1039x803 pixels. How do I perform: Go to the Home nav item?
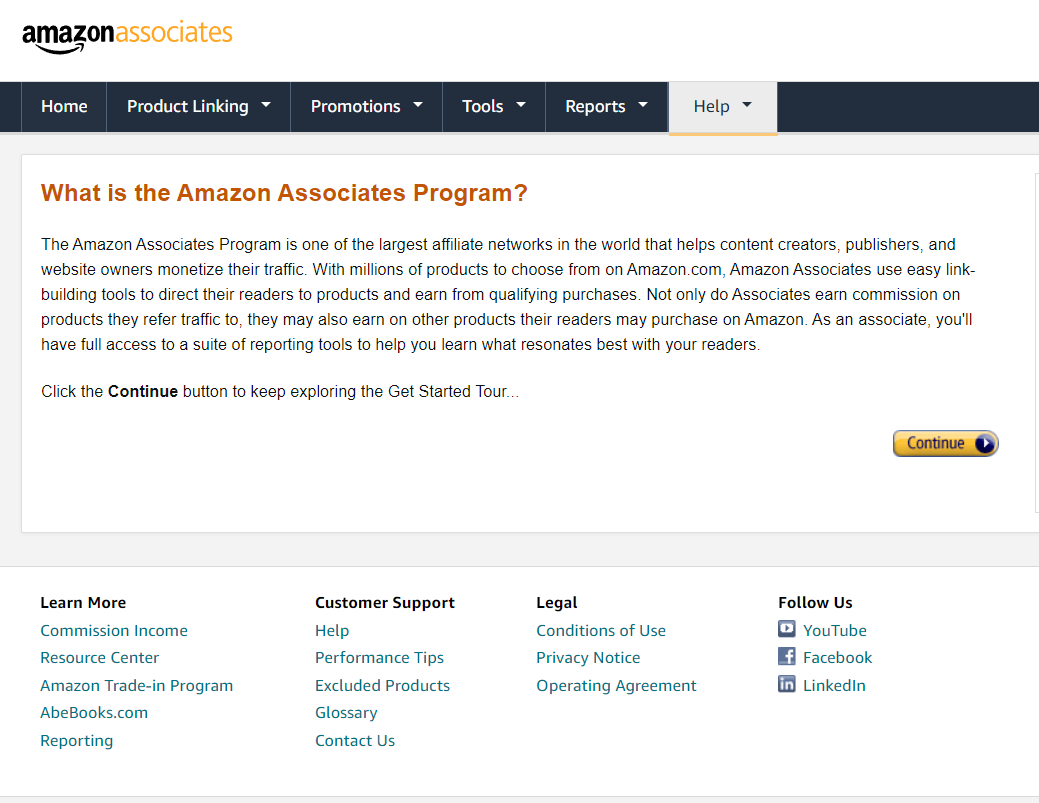coord(64,107)
